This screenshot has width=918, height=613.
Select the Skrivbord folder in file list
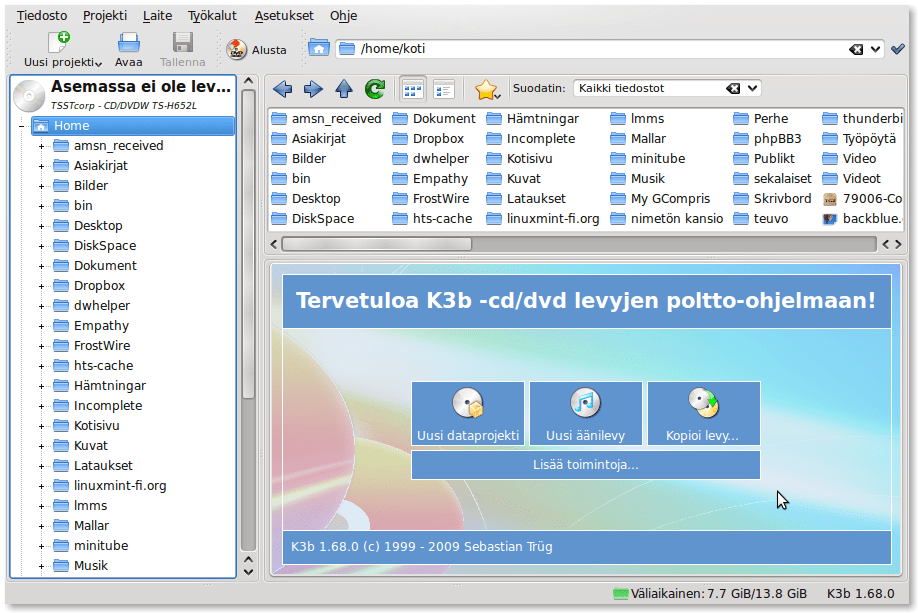click(772, 198)
